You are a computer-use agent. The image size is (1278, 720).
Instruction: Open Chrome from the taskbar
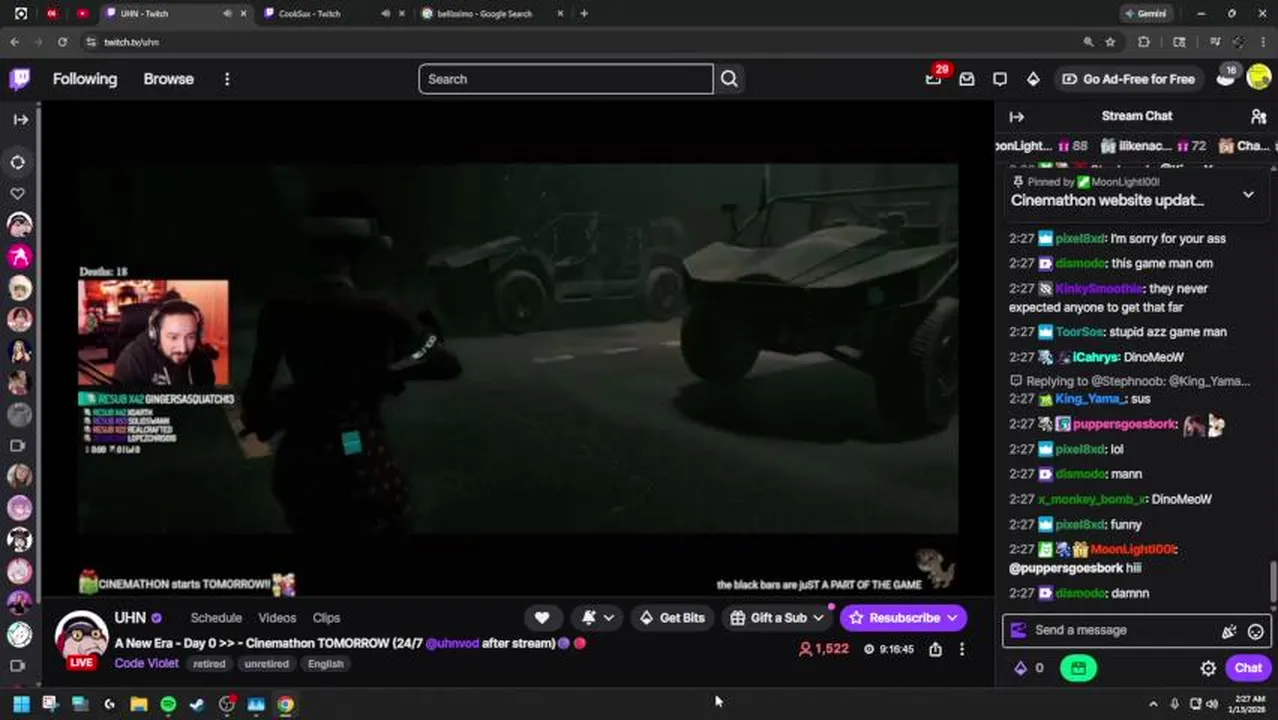coord(285,704)
